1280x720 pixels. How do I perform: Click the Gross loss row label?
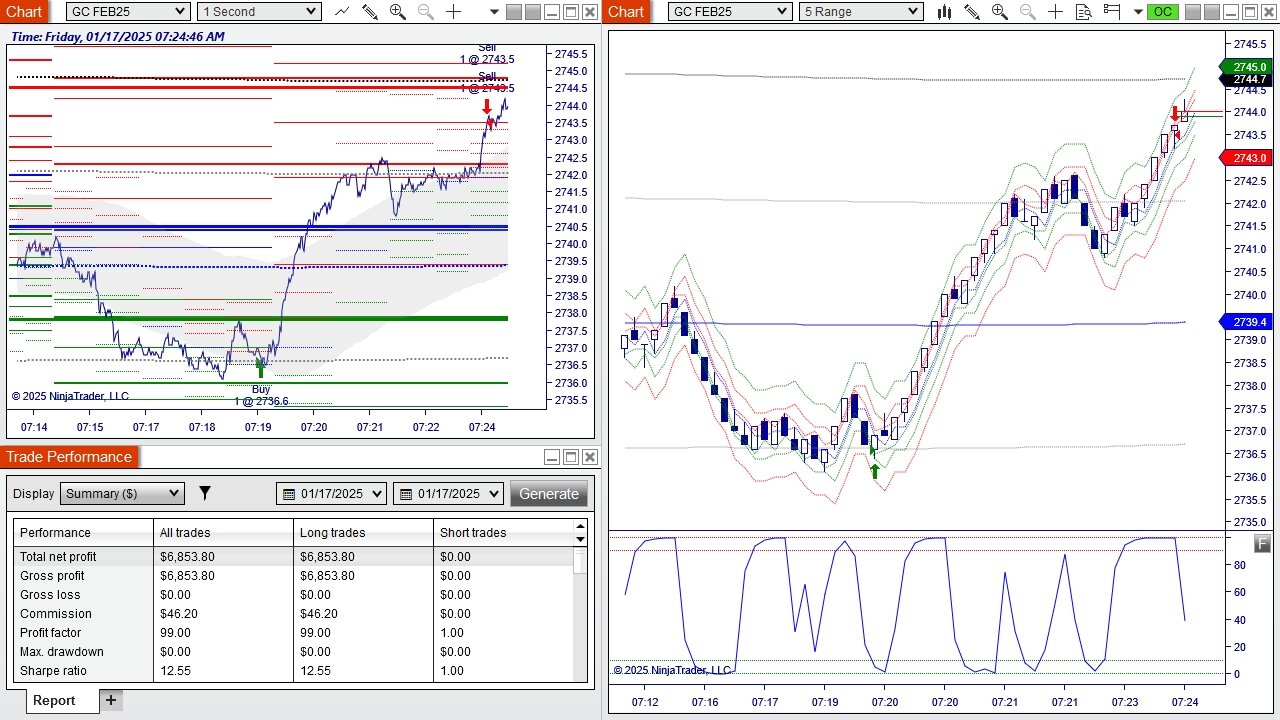point(50,595)
